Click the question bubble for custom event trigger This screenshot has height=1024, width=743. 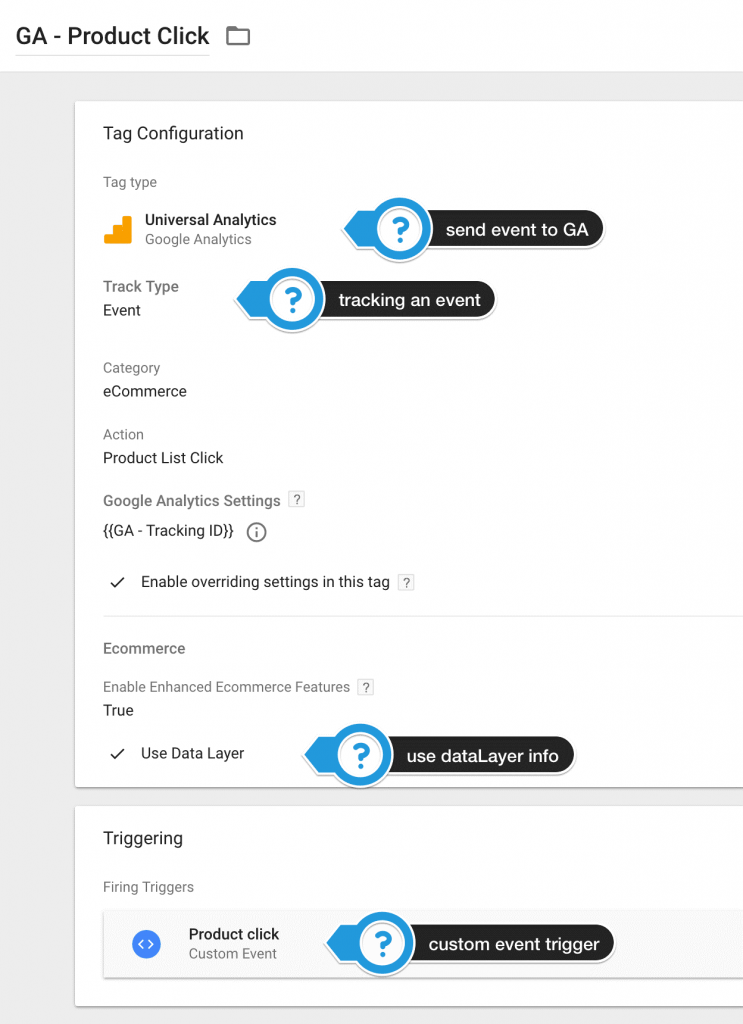coord(383,943)
